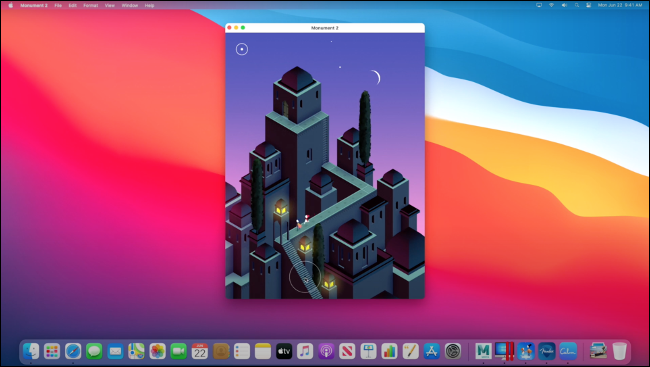Open Notes from the dock

(x=263, y=351)
